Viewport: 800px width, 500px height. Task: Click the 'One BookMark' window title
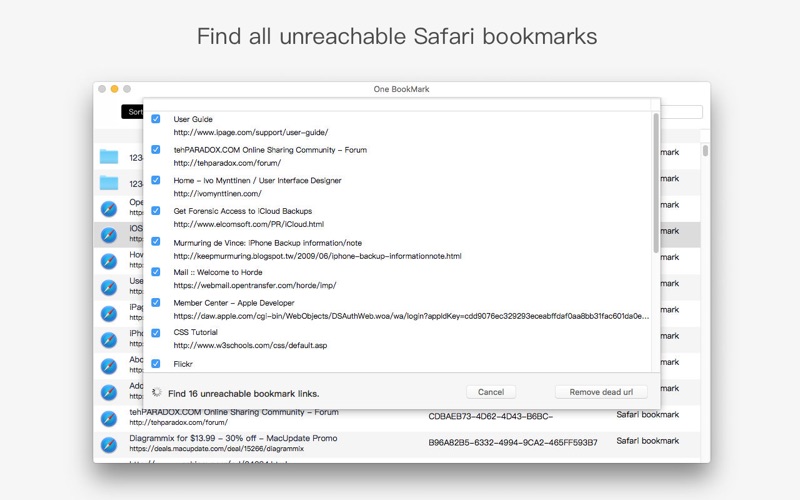coord(401,89)
